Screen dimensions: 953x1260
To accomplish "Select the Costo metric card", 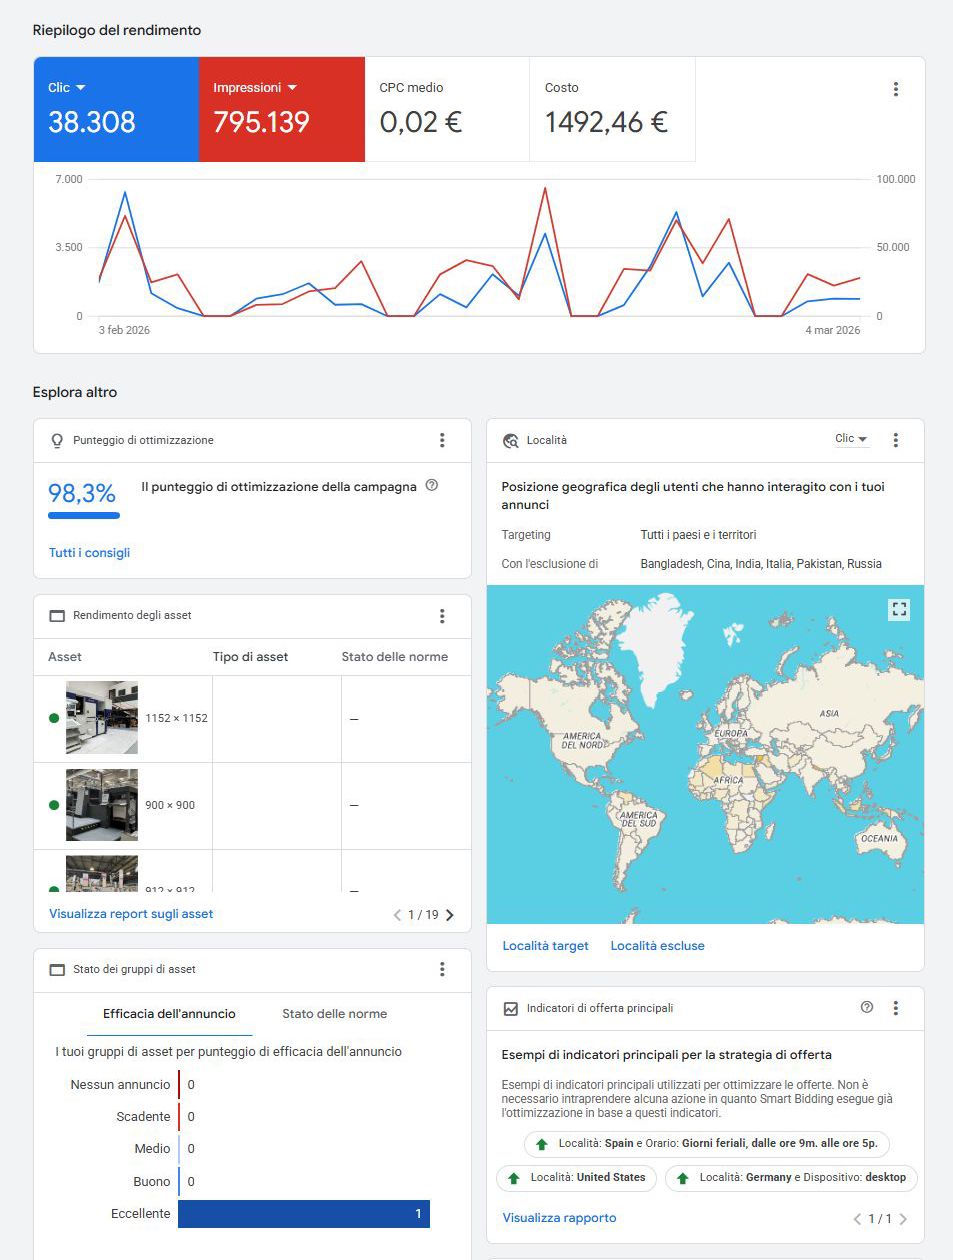I will 612,109.
